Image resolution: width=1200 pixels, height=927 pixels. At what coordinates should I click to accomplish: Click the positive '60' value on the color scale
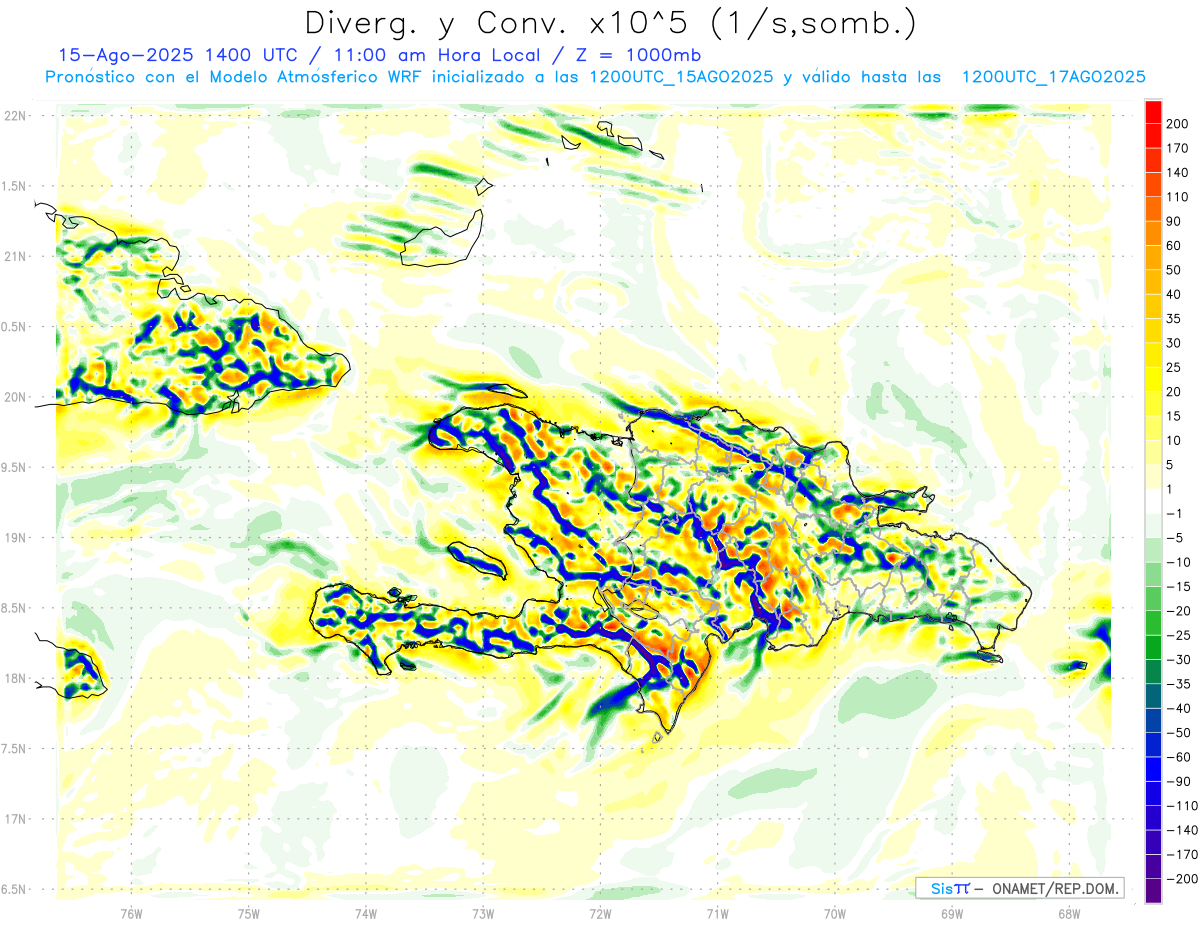pyautogui.click(x=1176, y=246)
